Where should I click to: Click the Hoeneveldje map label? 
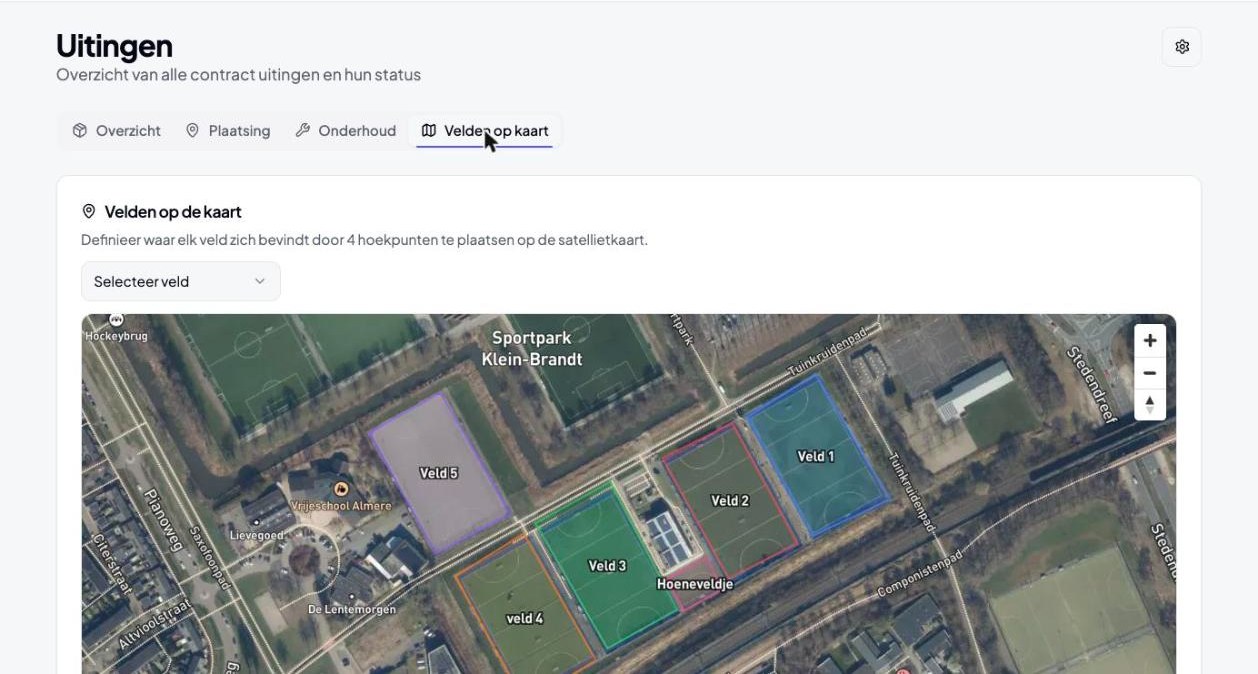695,583
